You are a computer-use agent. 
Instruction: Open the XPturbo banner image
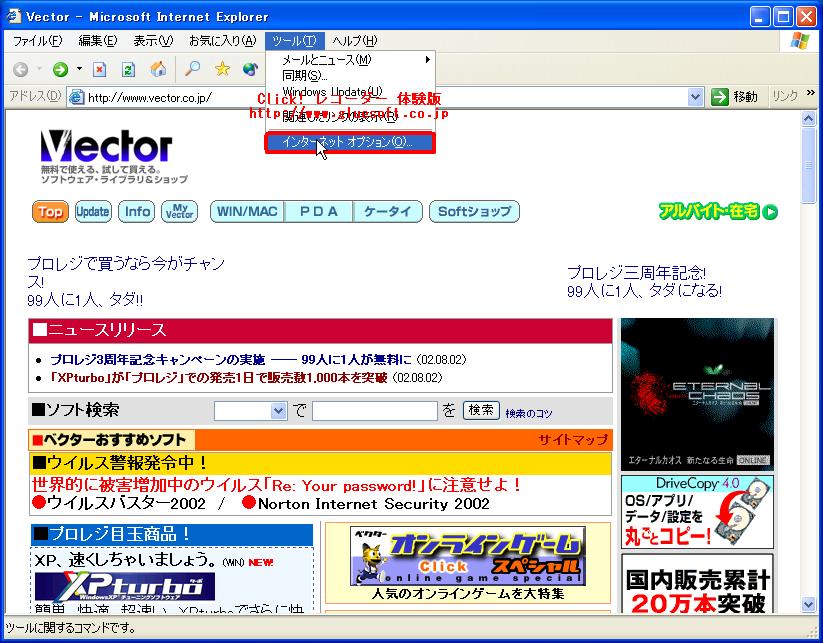[x=125, y=586]
